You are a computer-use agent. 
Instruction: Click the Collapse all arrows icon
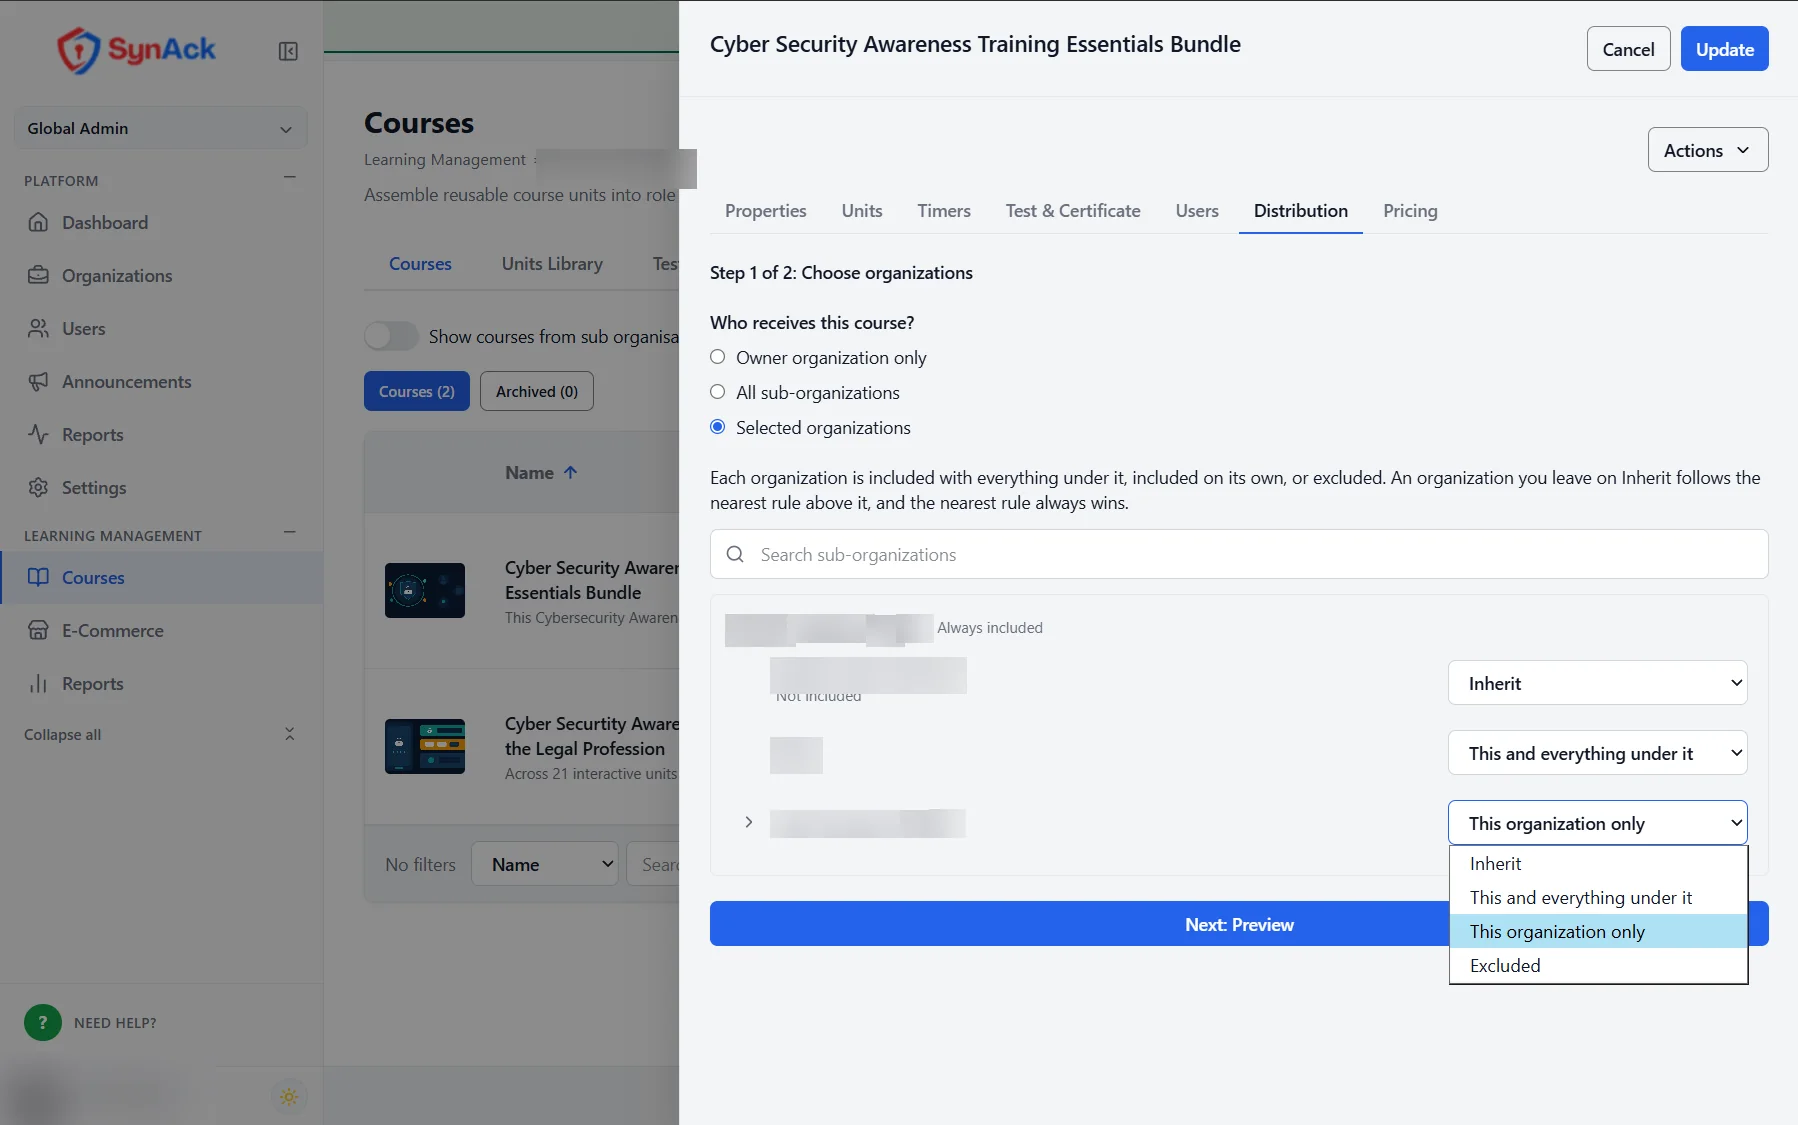pos(290,734)
